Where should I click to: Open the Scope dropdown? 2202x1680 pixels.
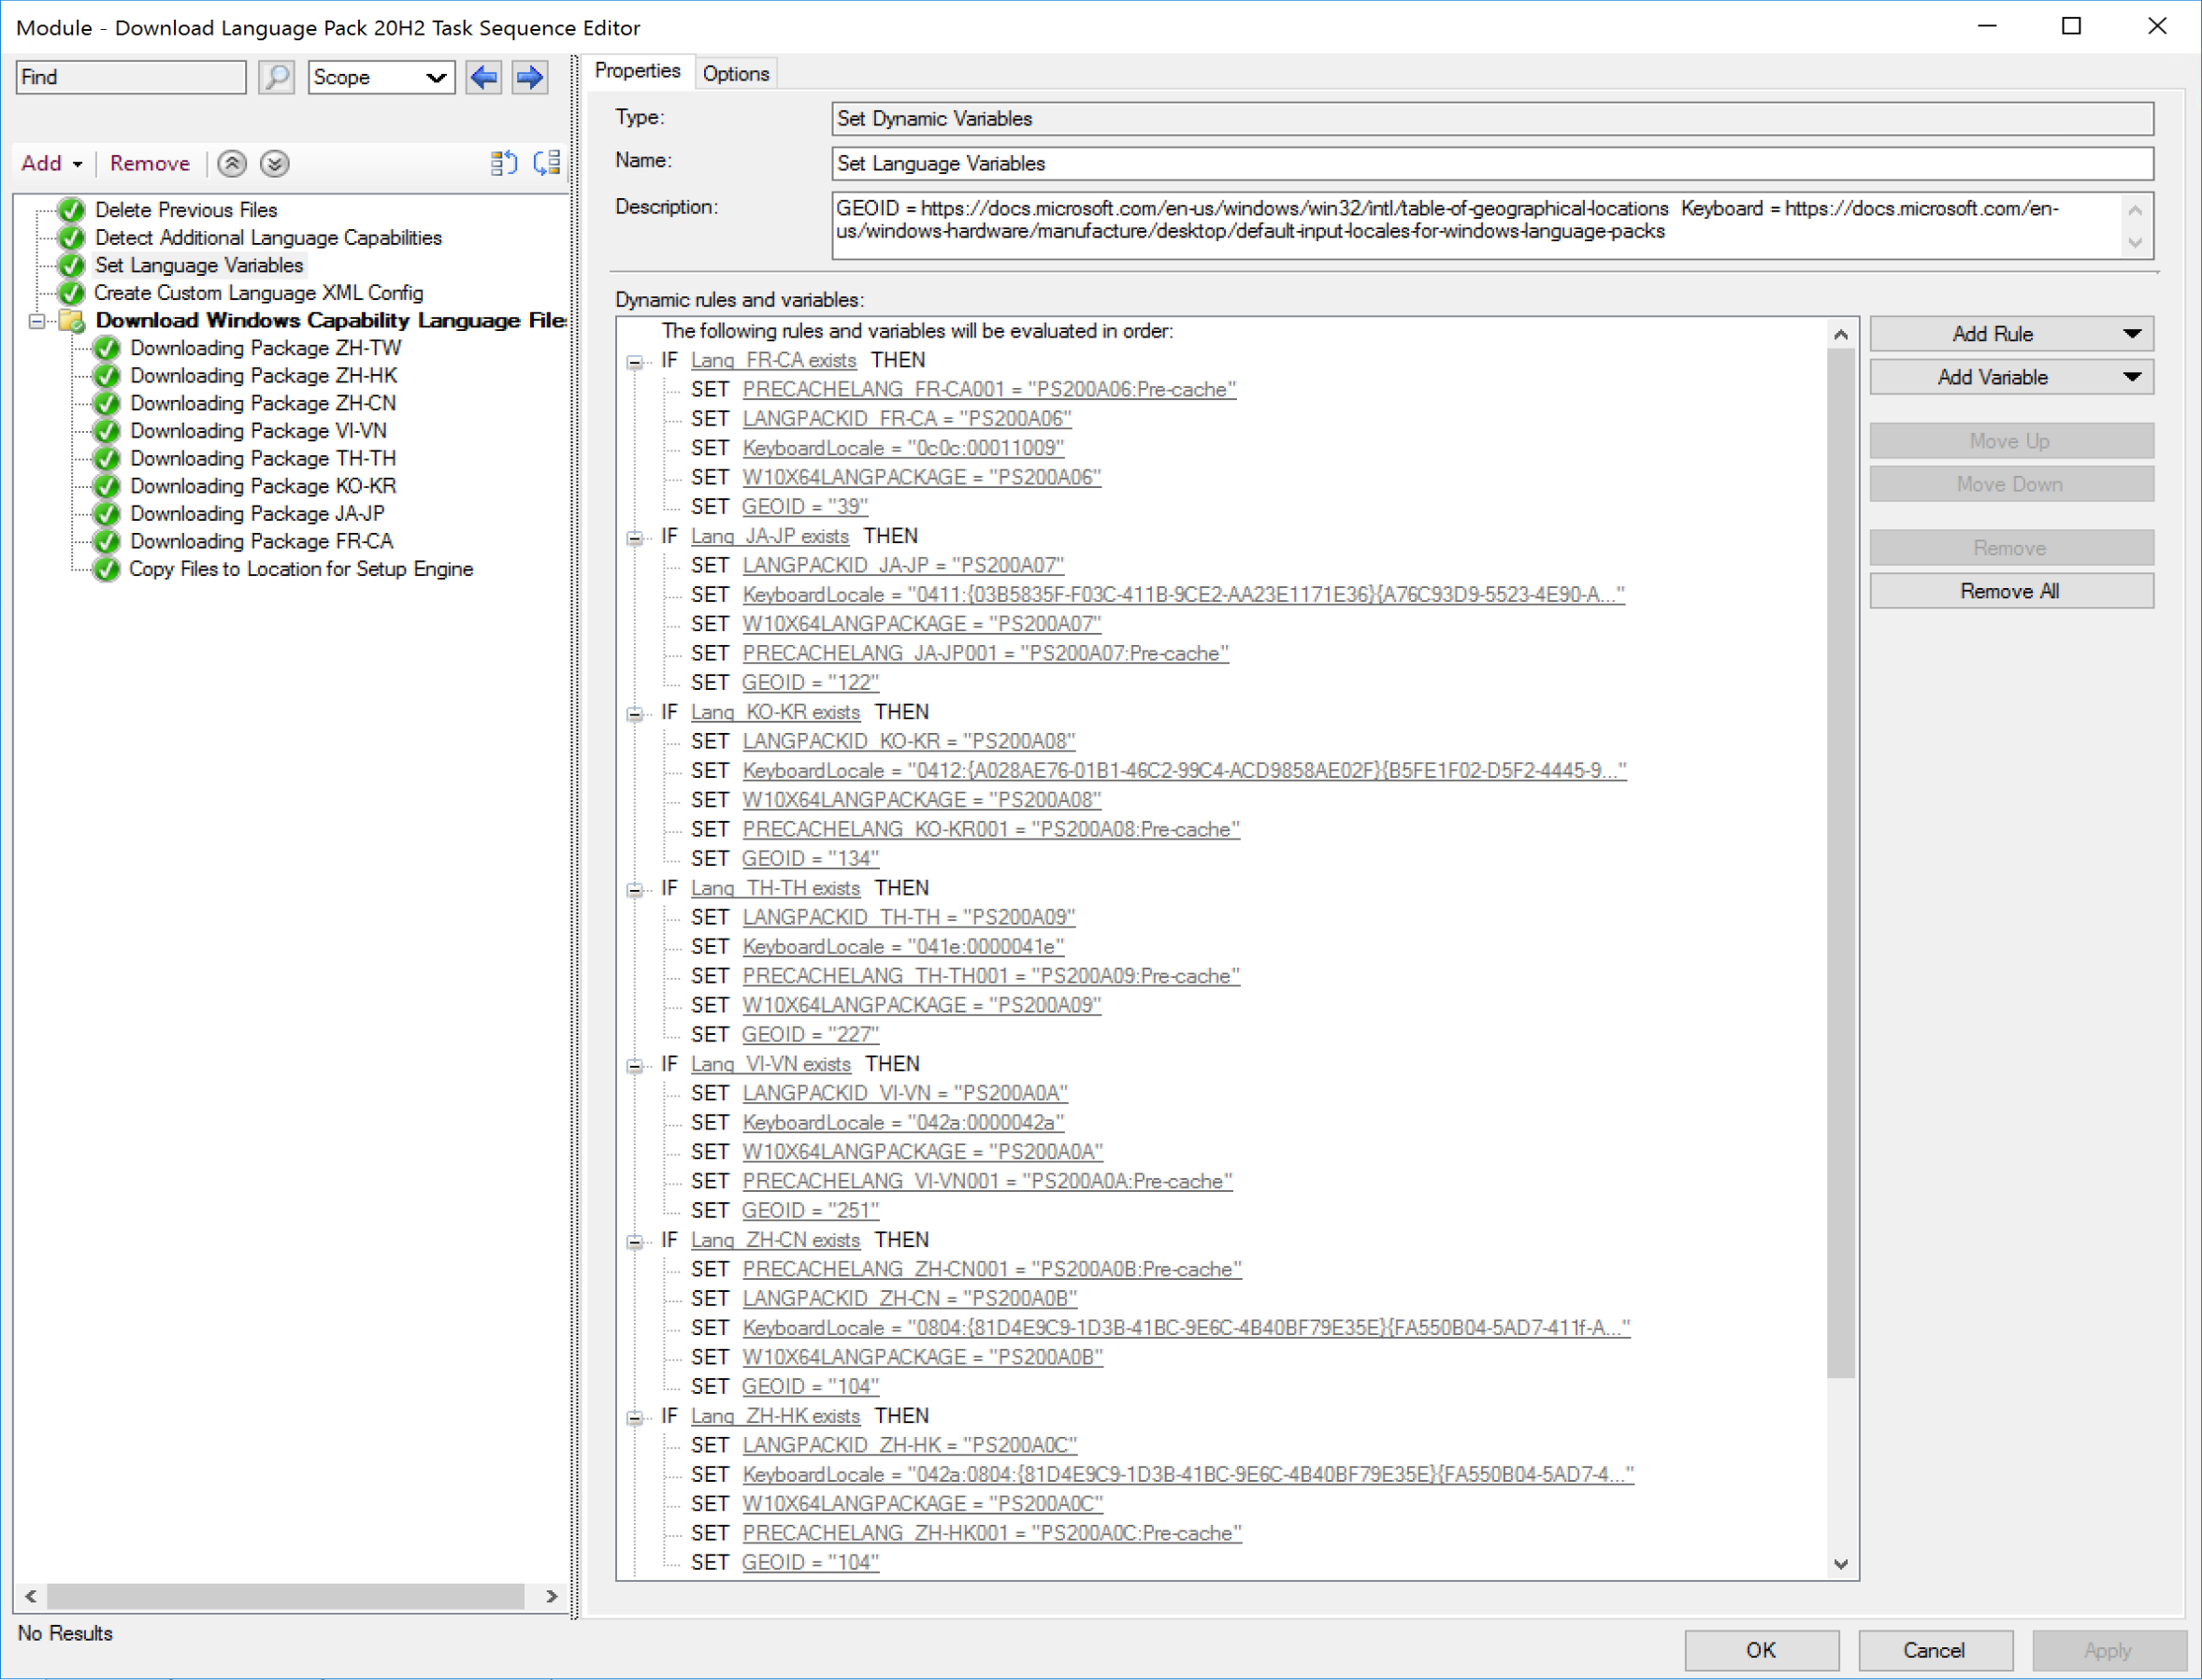coord(381,77)
